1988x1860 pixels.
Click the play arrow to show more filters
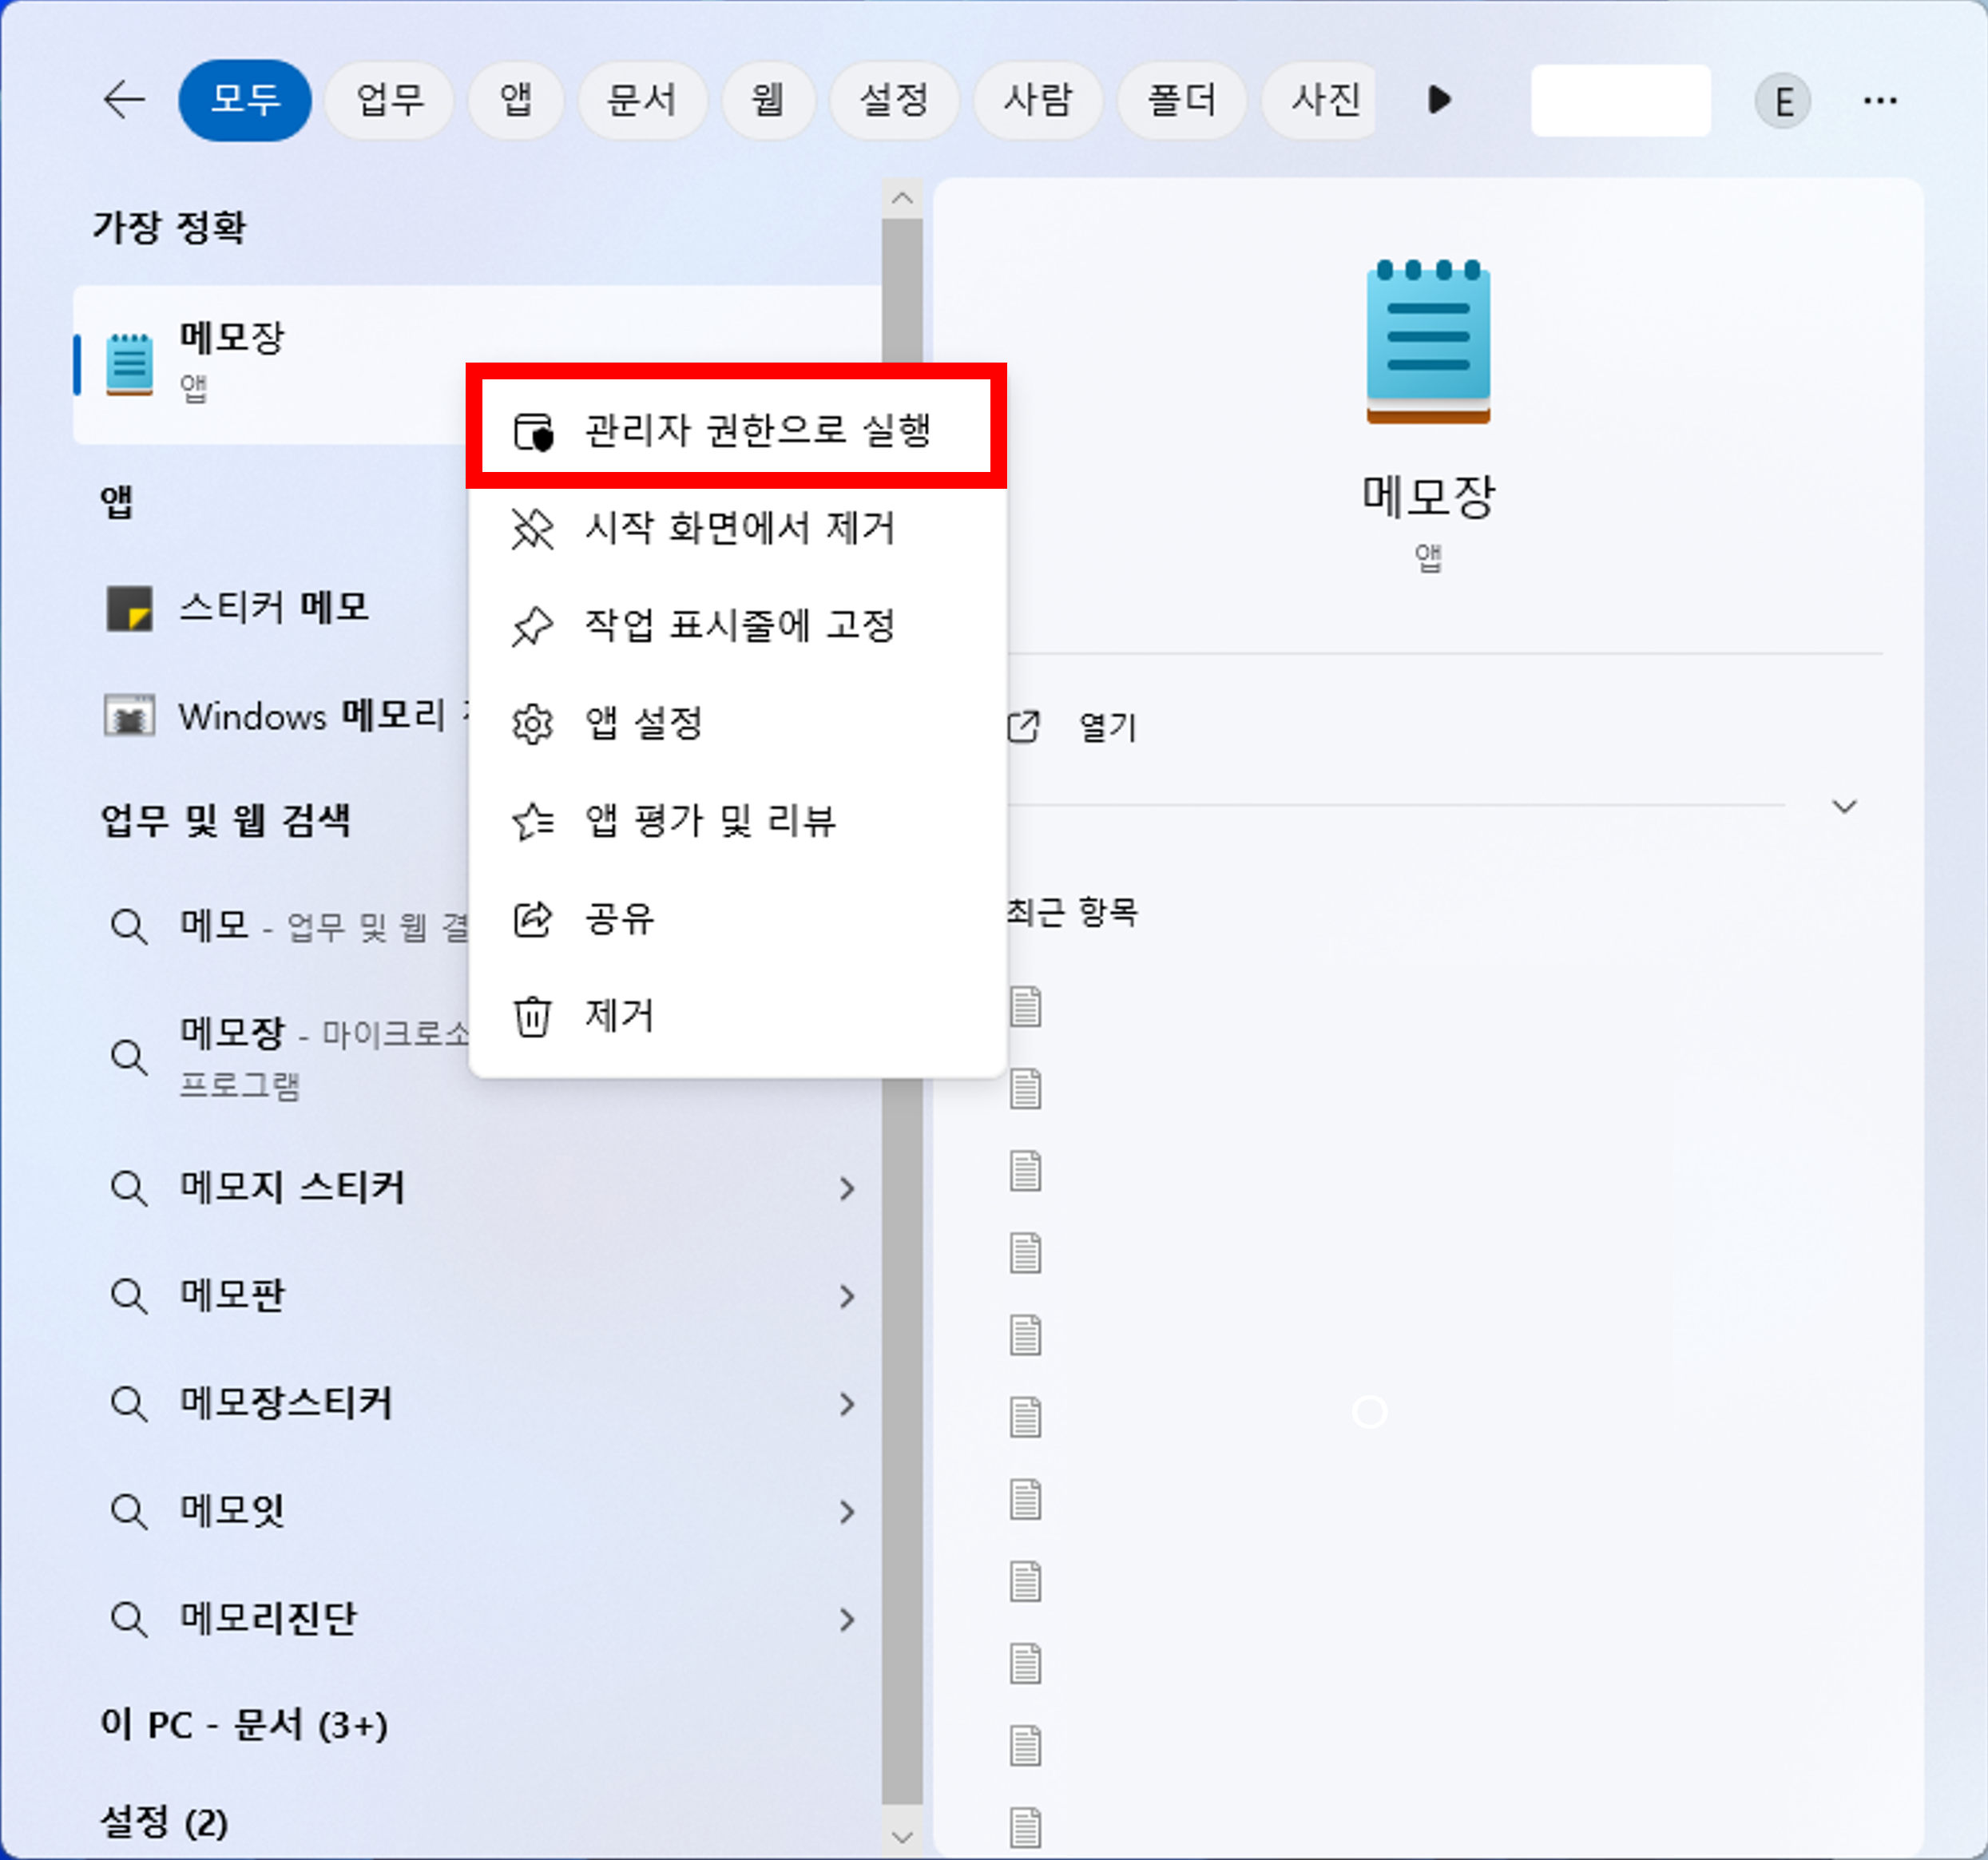pos(1439,100)
